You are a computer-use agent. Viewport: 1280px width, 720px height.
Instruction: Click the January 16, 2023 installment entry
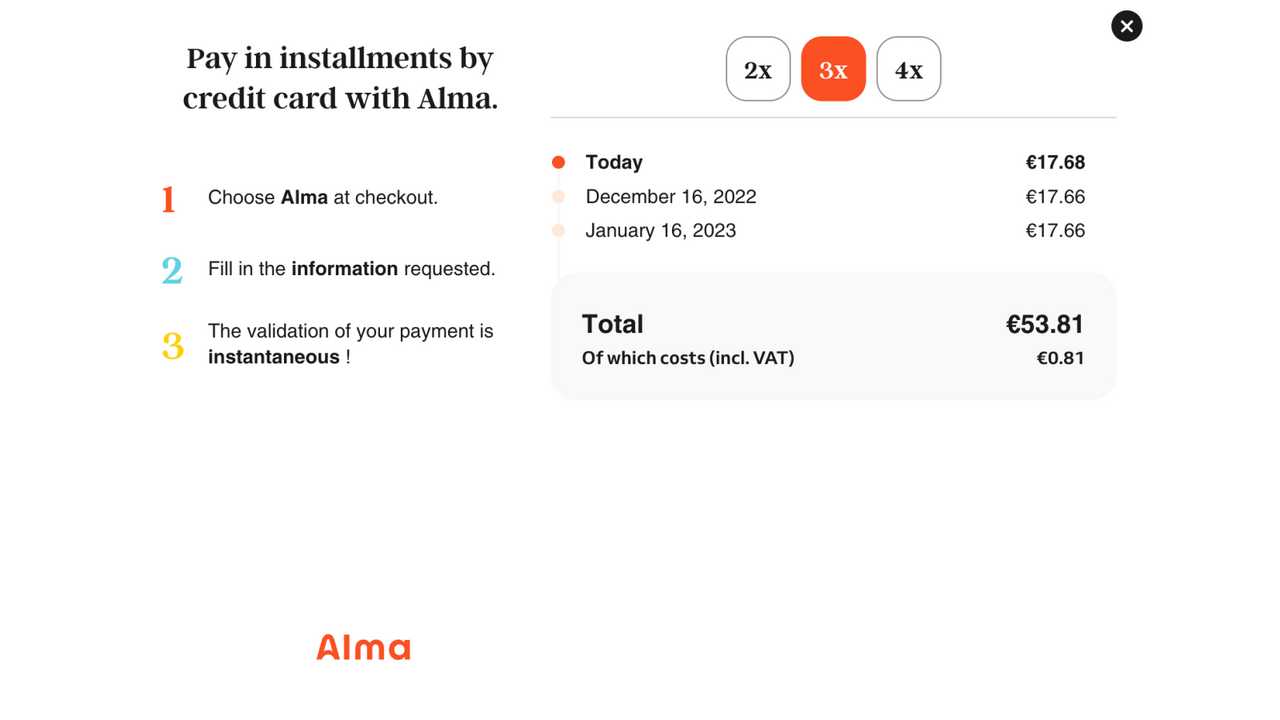click(x=660, y=230)
